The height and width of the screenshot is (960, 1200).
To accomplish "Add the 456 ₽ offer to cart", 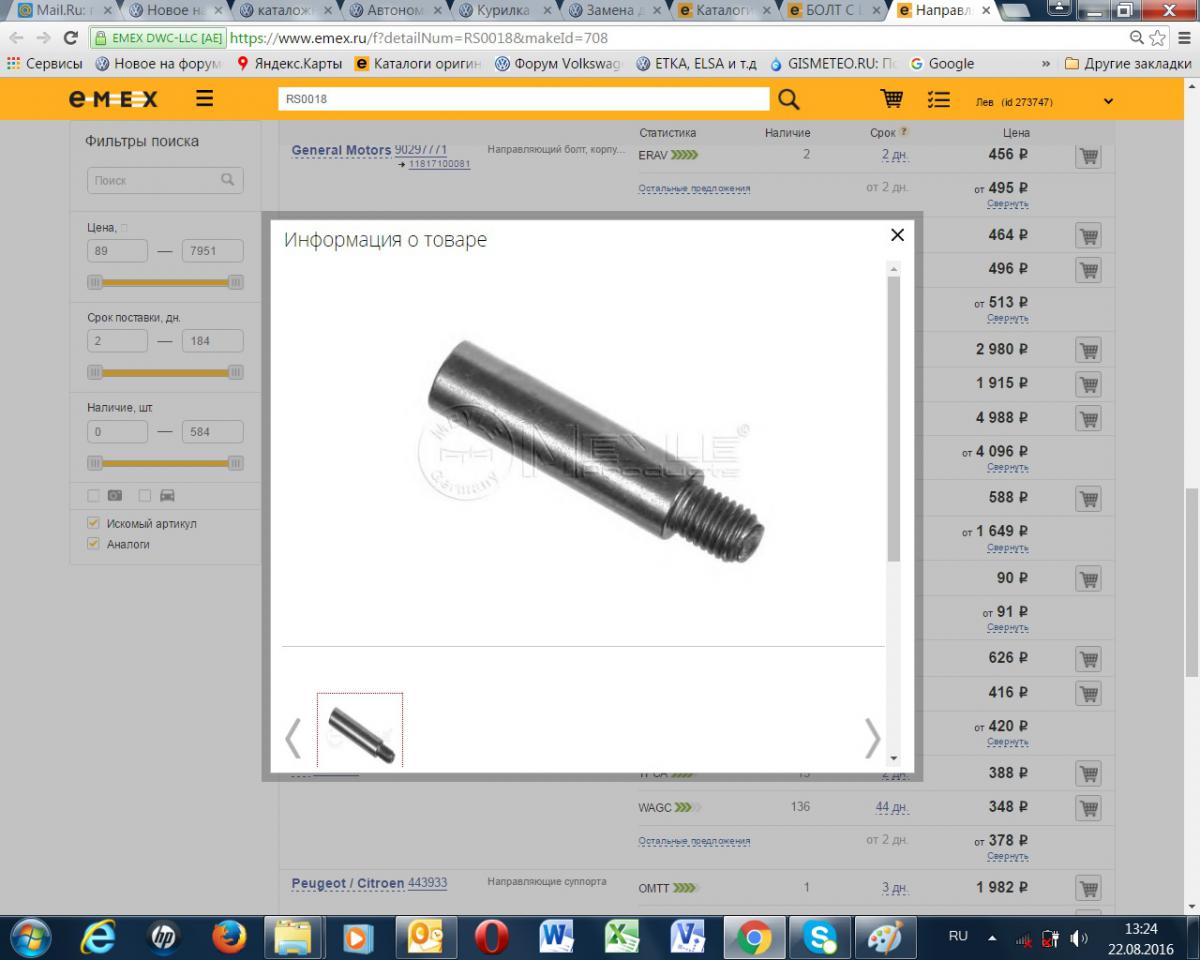I will (x=1088, y=156).
